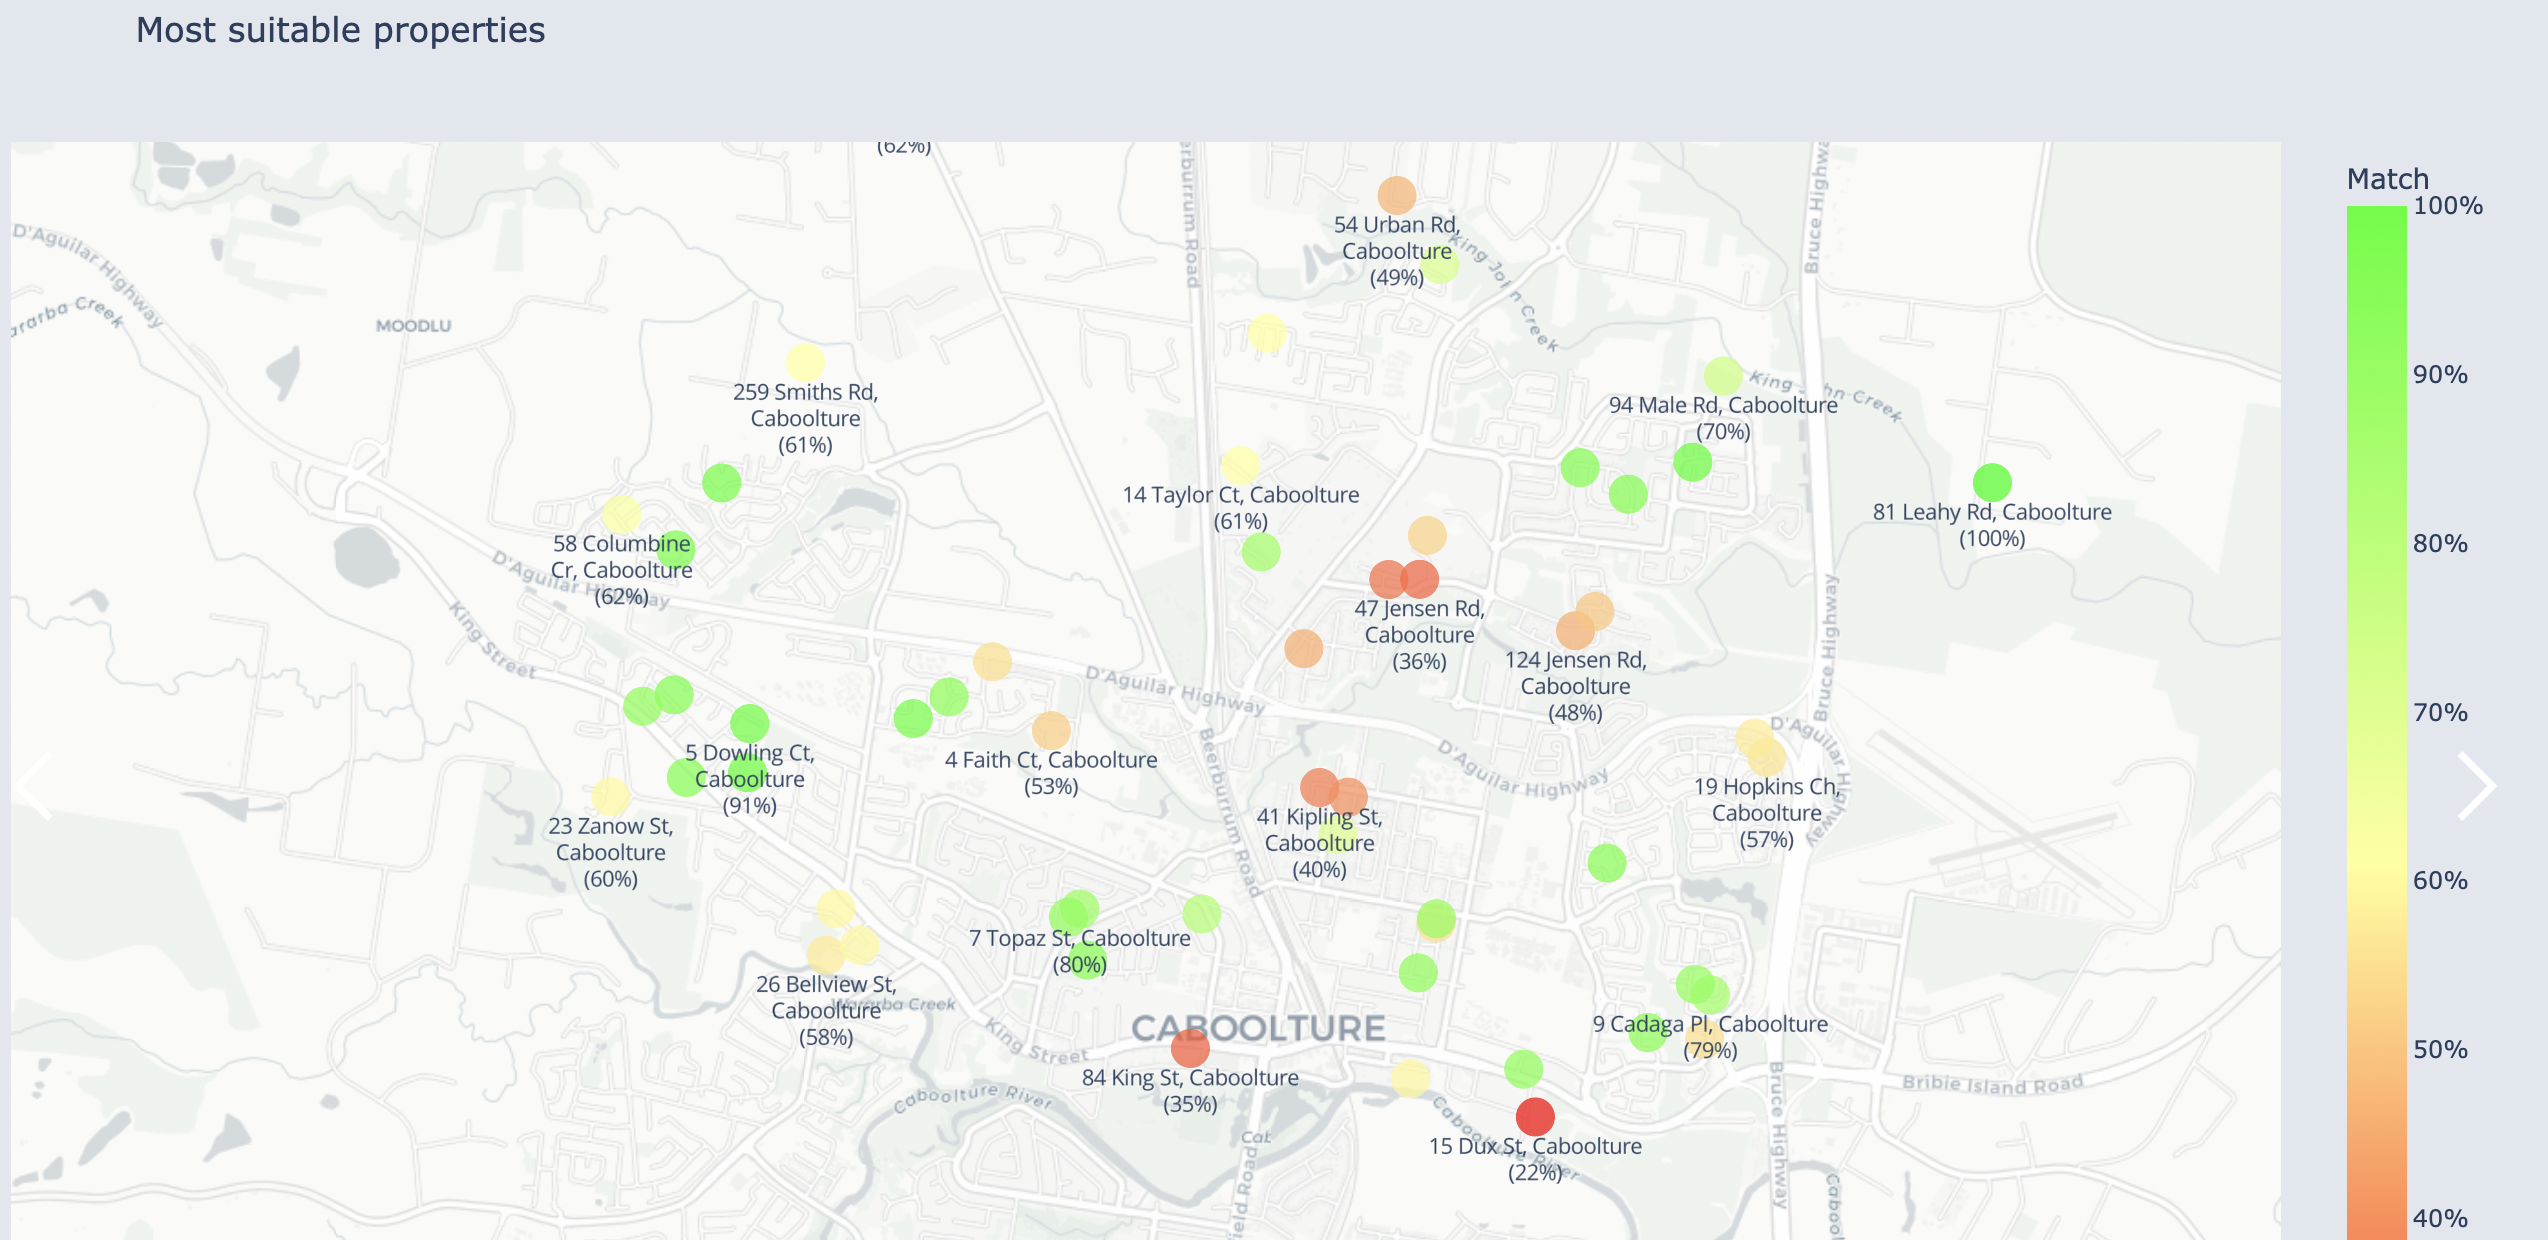Click the 47 Jensen Rd label
Image resolution: width=2548 pixels, height=1240 pixels.
pos(1419,635)
